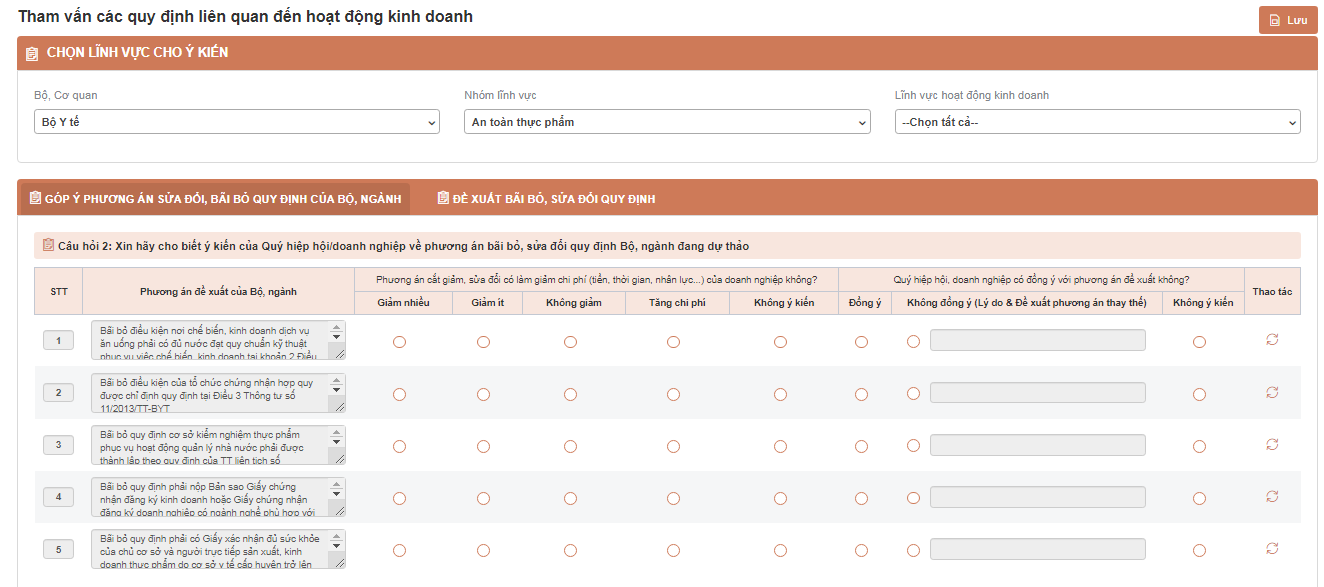Image resolution: width=1324 pixels, height=587 pixels.
Task: Click the refresh icon in row 5
Action: 1272,548
